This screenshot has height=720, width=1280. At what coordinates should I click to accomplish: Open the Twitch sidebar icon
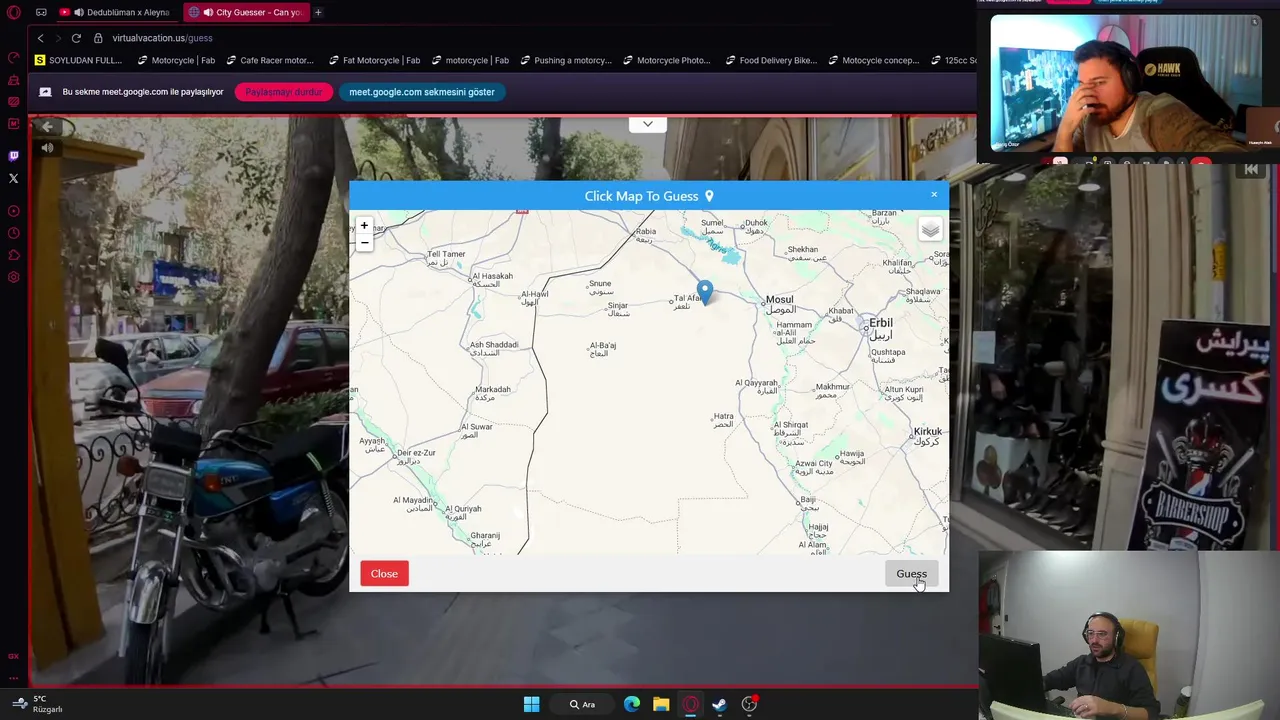pyautogui.click(x=13, y=156)
